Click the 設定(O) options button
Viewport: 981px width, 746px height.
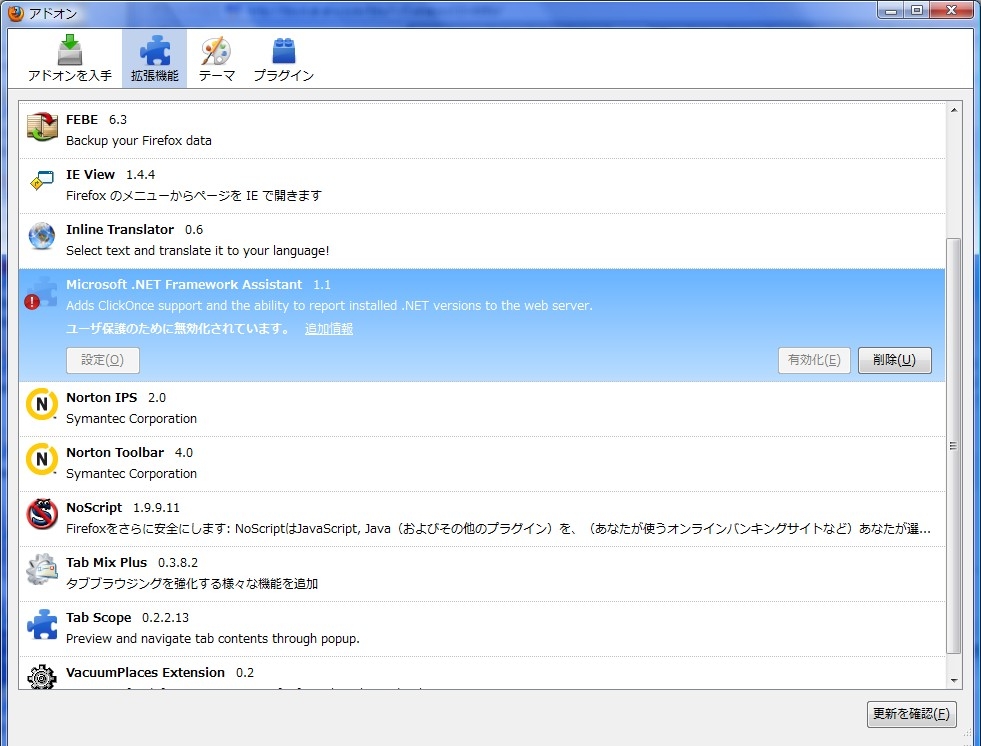[x=103, y=360]
